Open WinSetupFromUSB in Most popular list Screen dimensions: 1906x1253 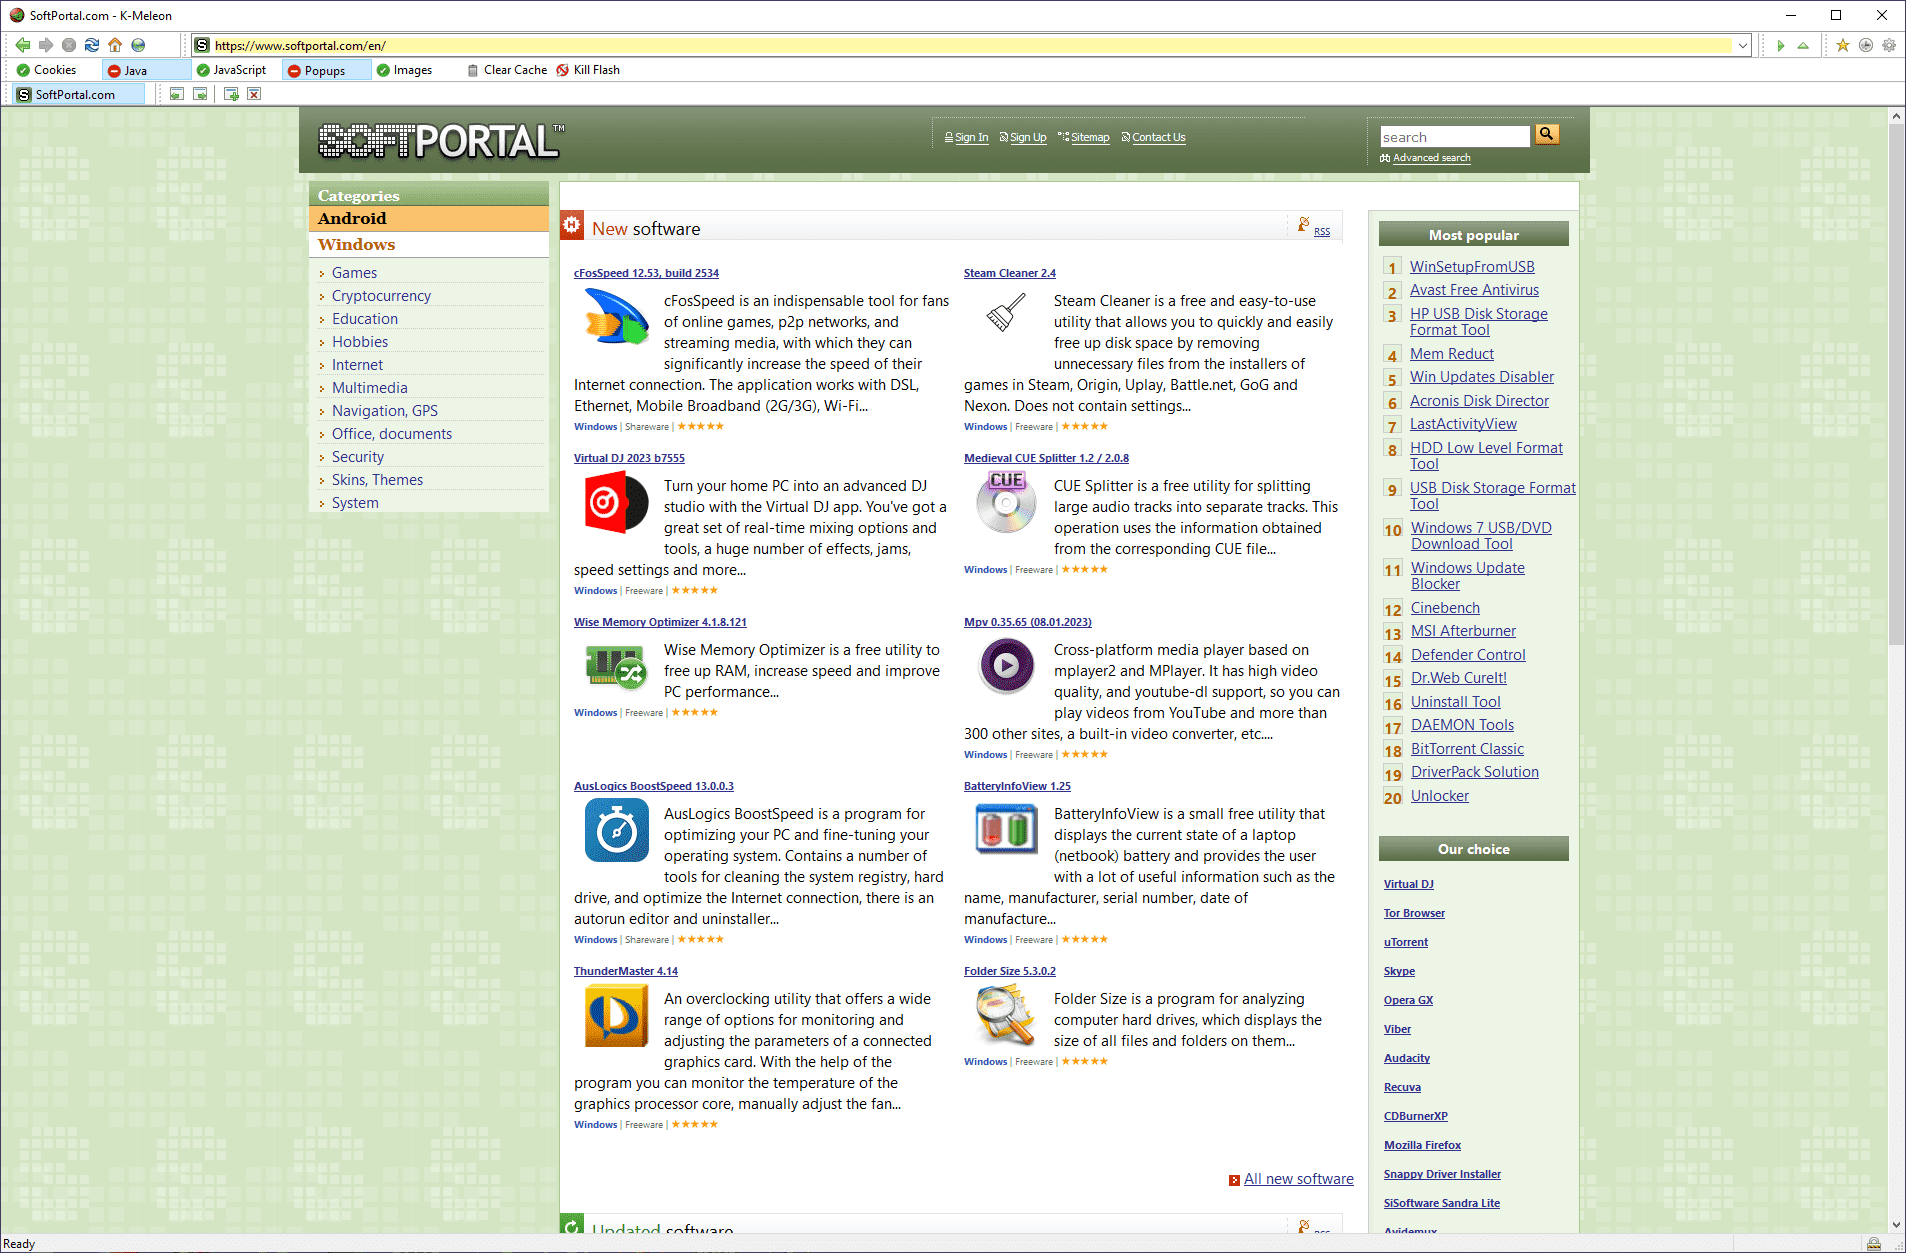pyautogui.click(x=1472, y=267)
